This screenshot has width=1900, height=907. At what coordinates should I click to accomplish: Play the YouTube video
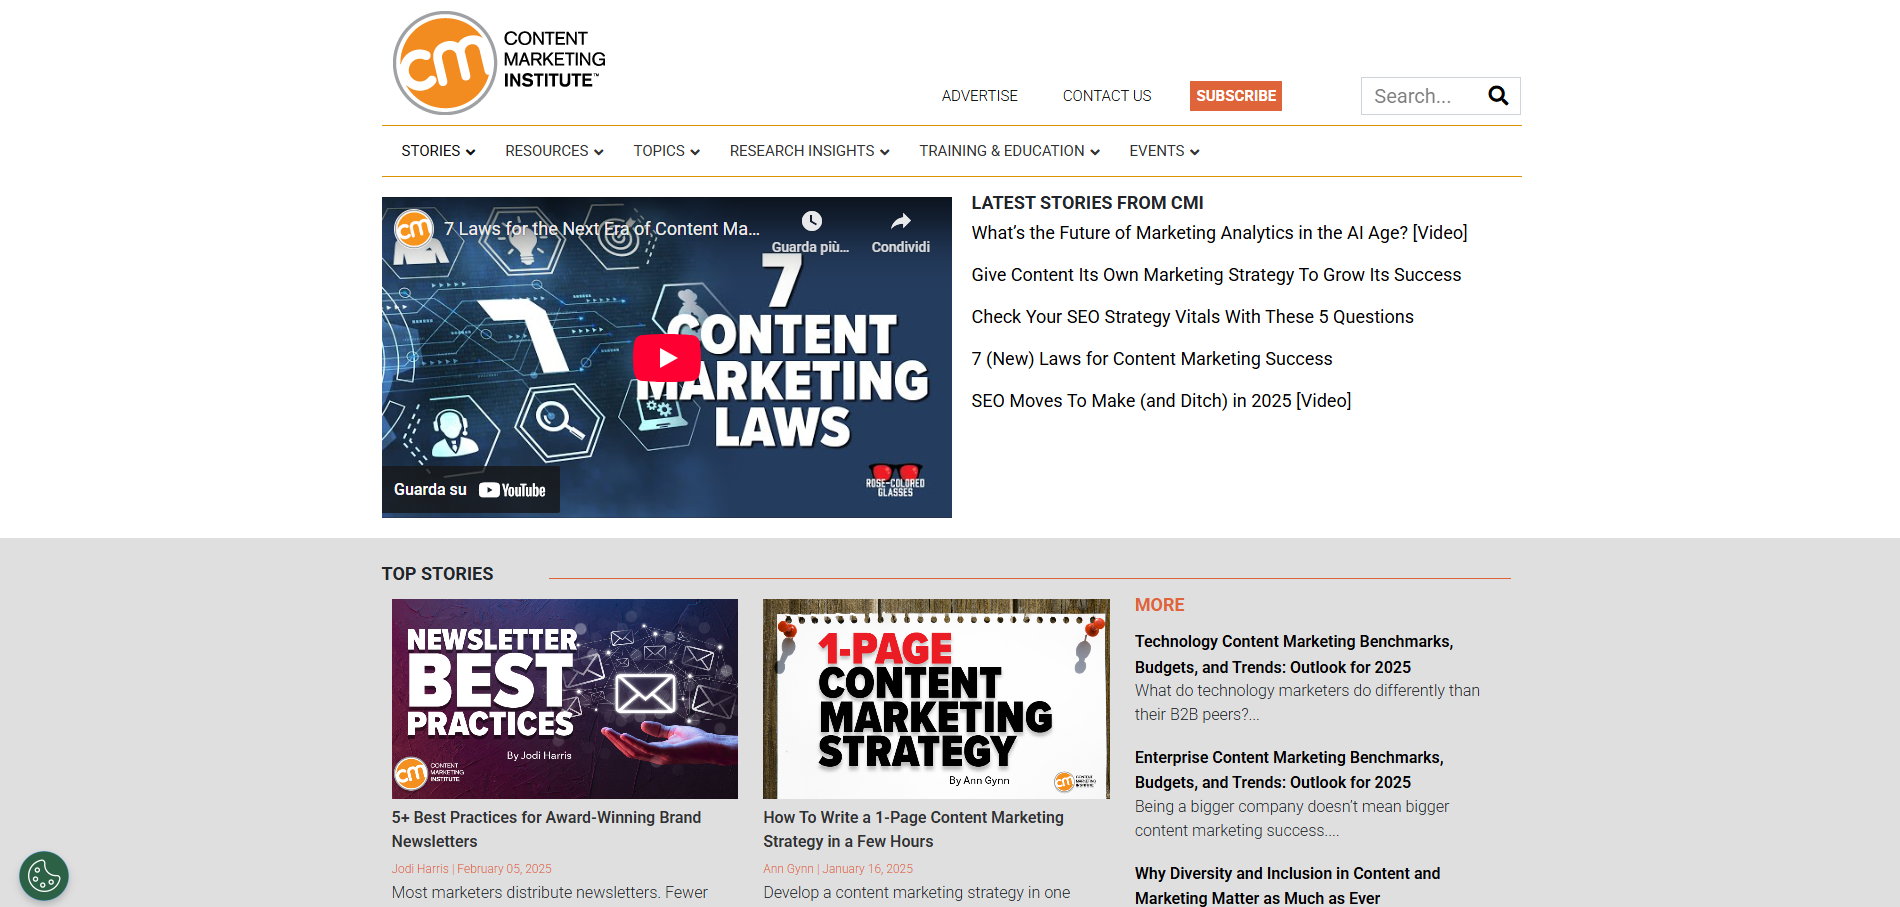coord(667,358)
